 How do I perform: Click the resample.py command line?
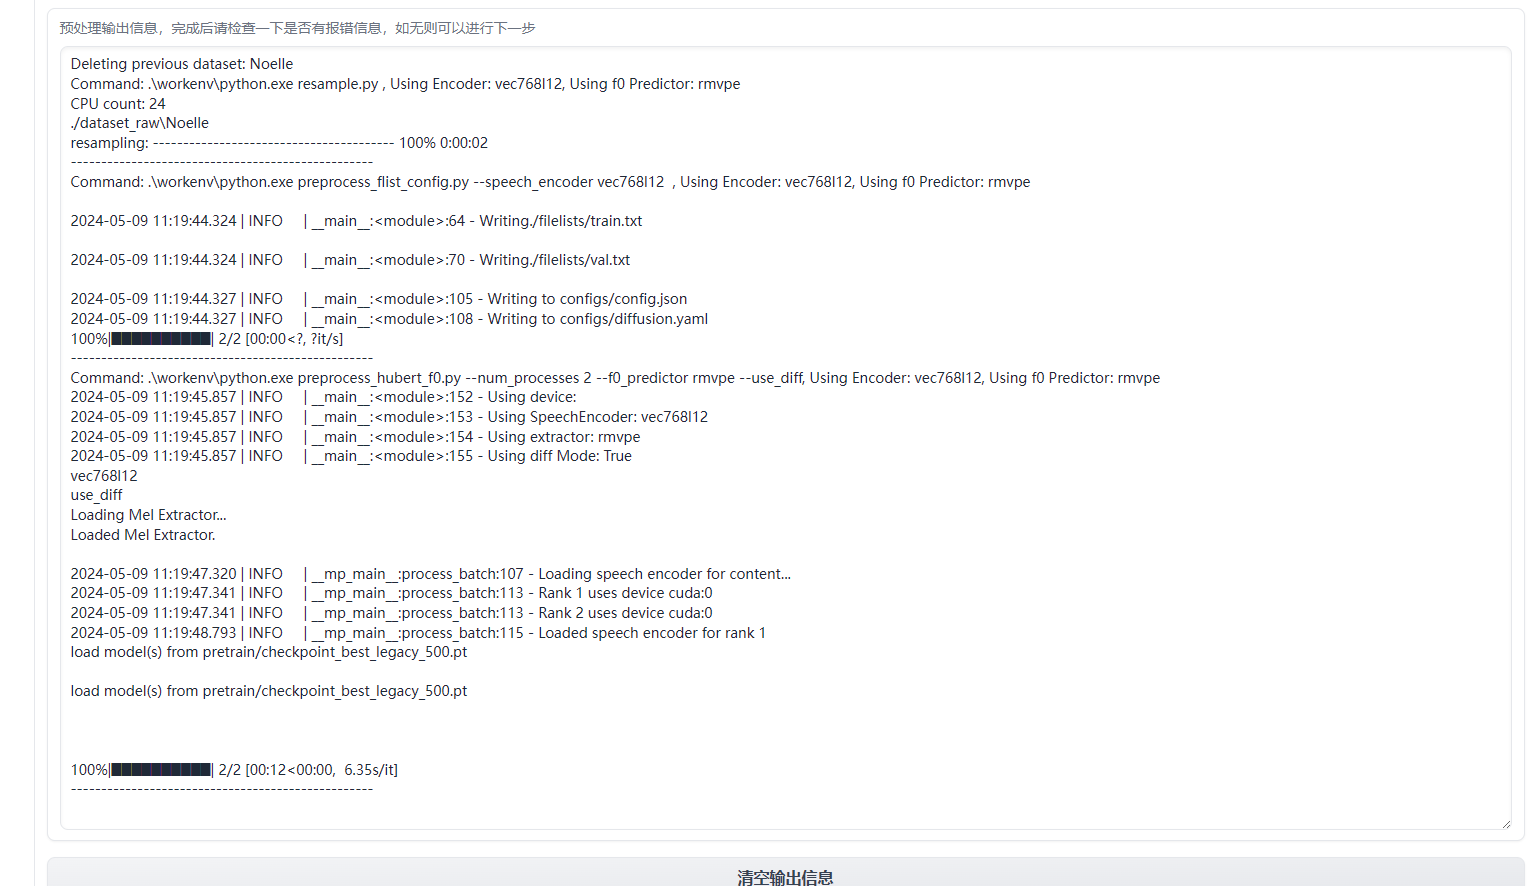(405, 84)
